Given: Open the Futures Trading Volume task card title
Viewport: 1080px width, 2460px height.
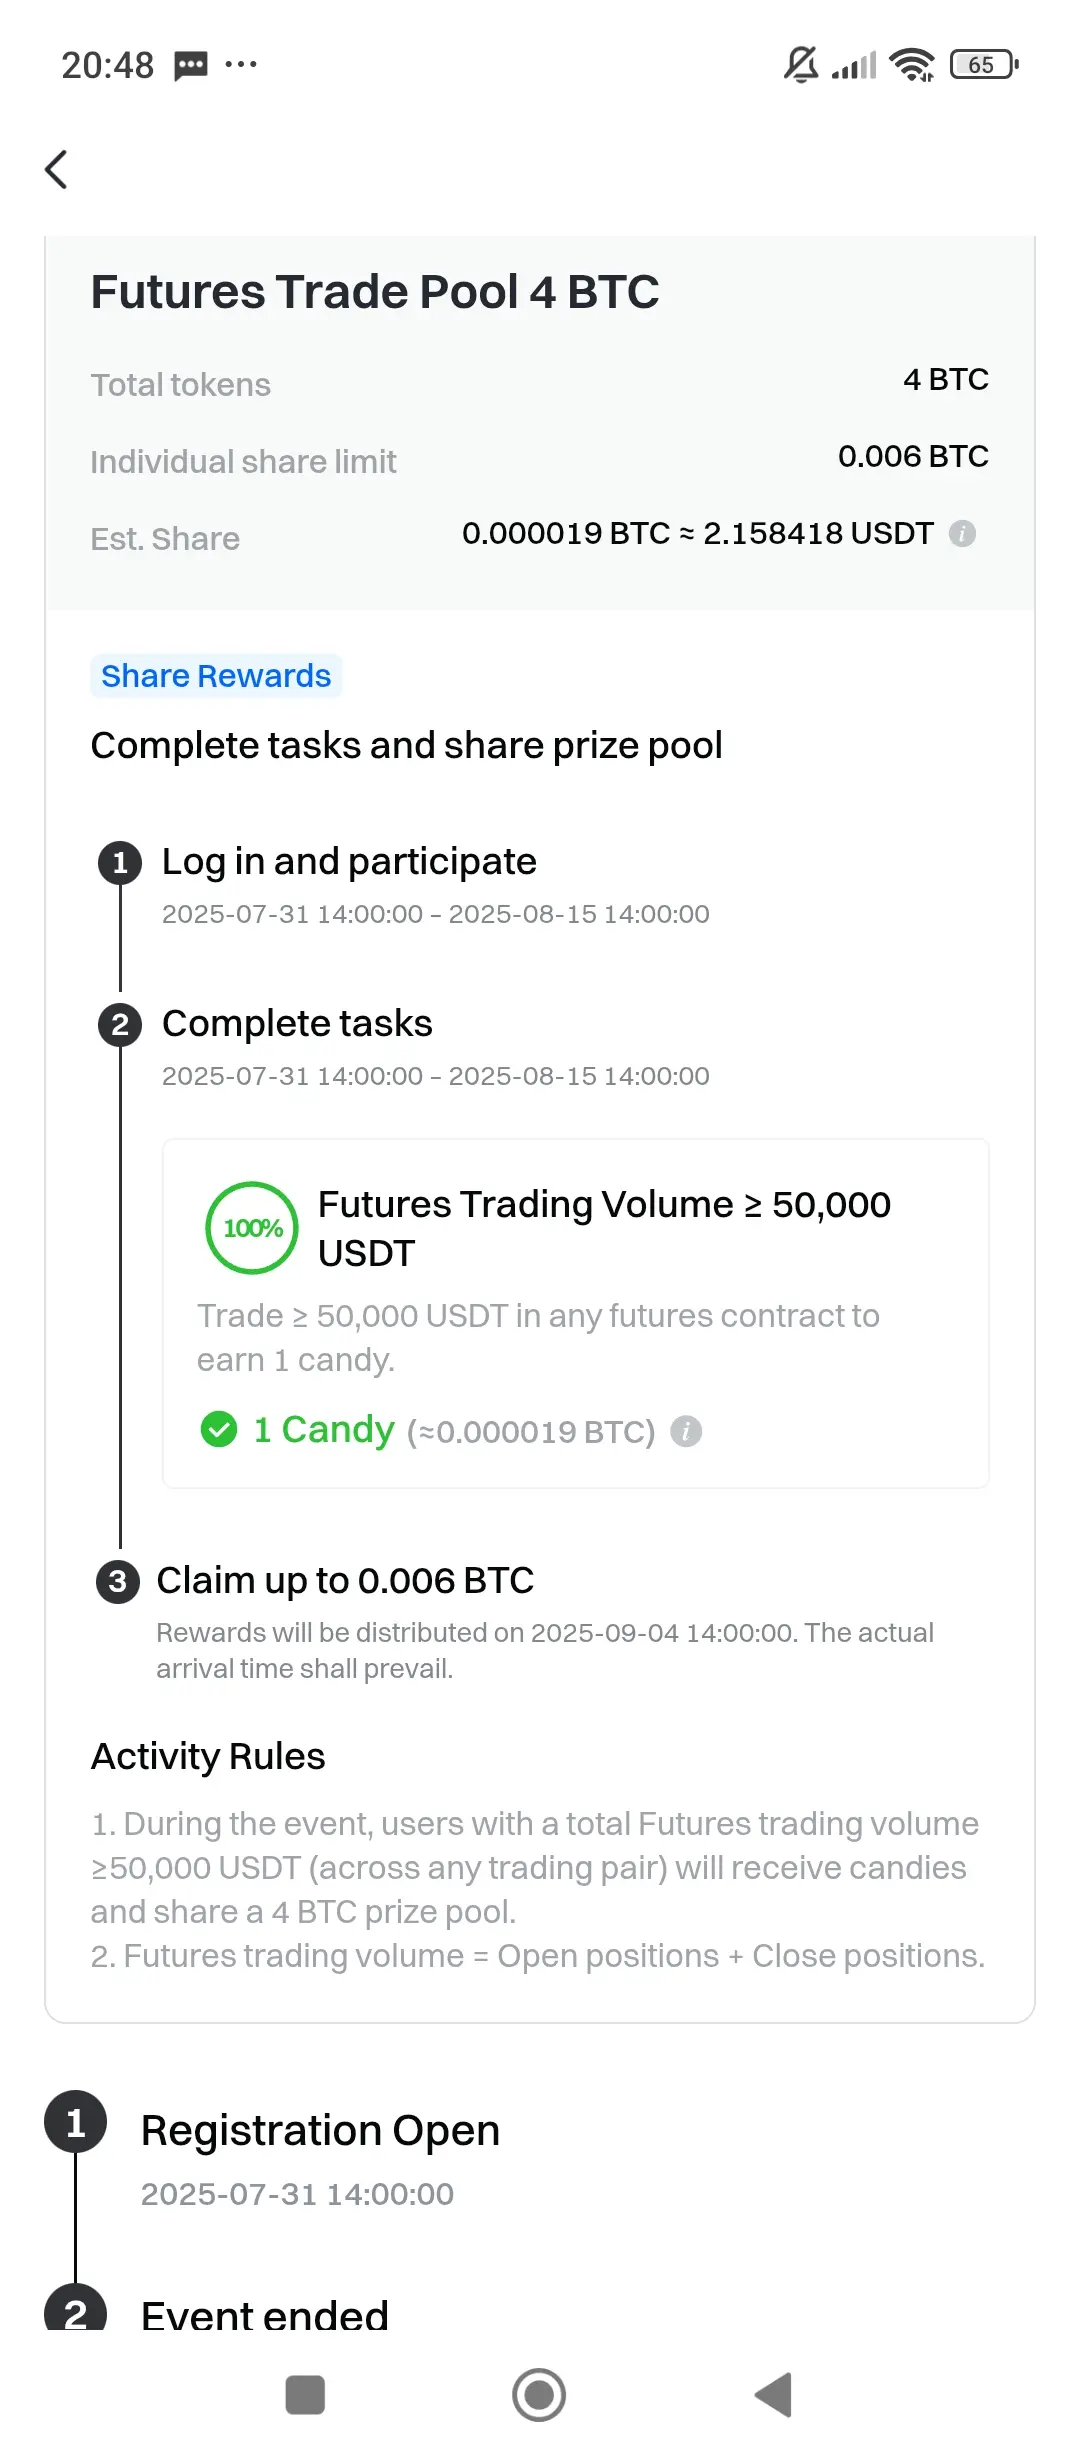Looking at the screenshot, I should point(604,1228).
